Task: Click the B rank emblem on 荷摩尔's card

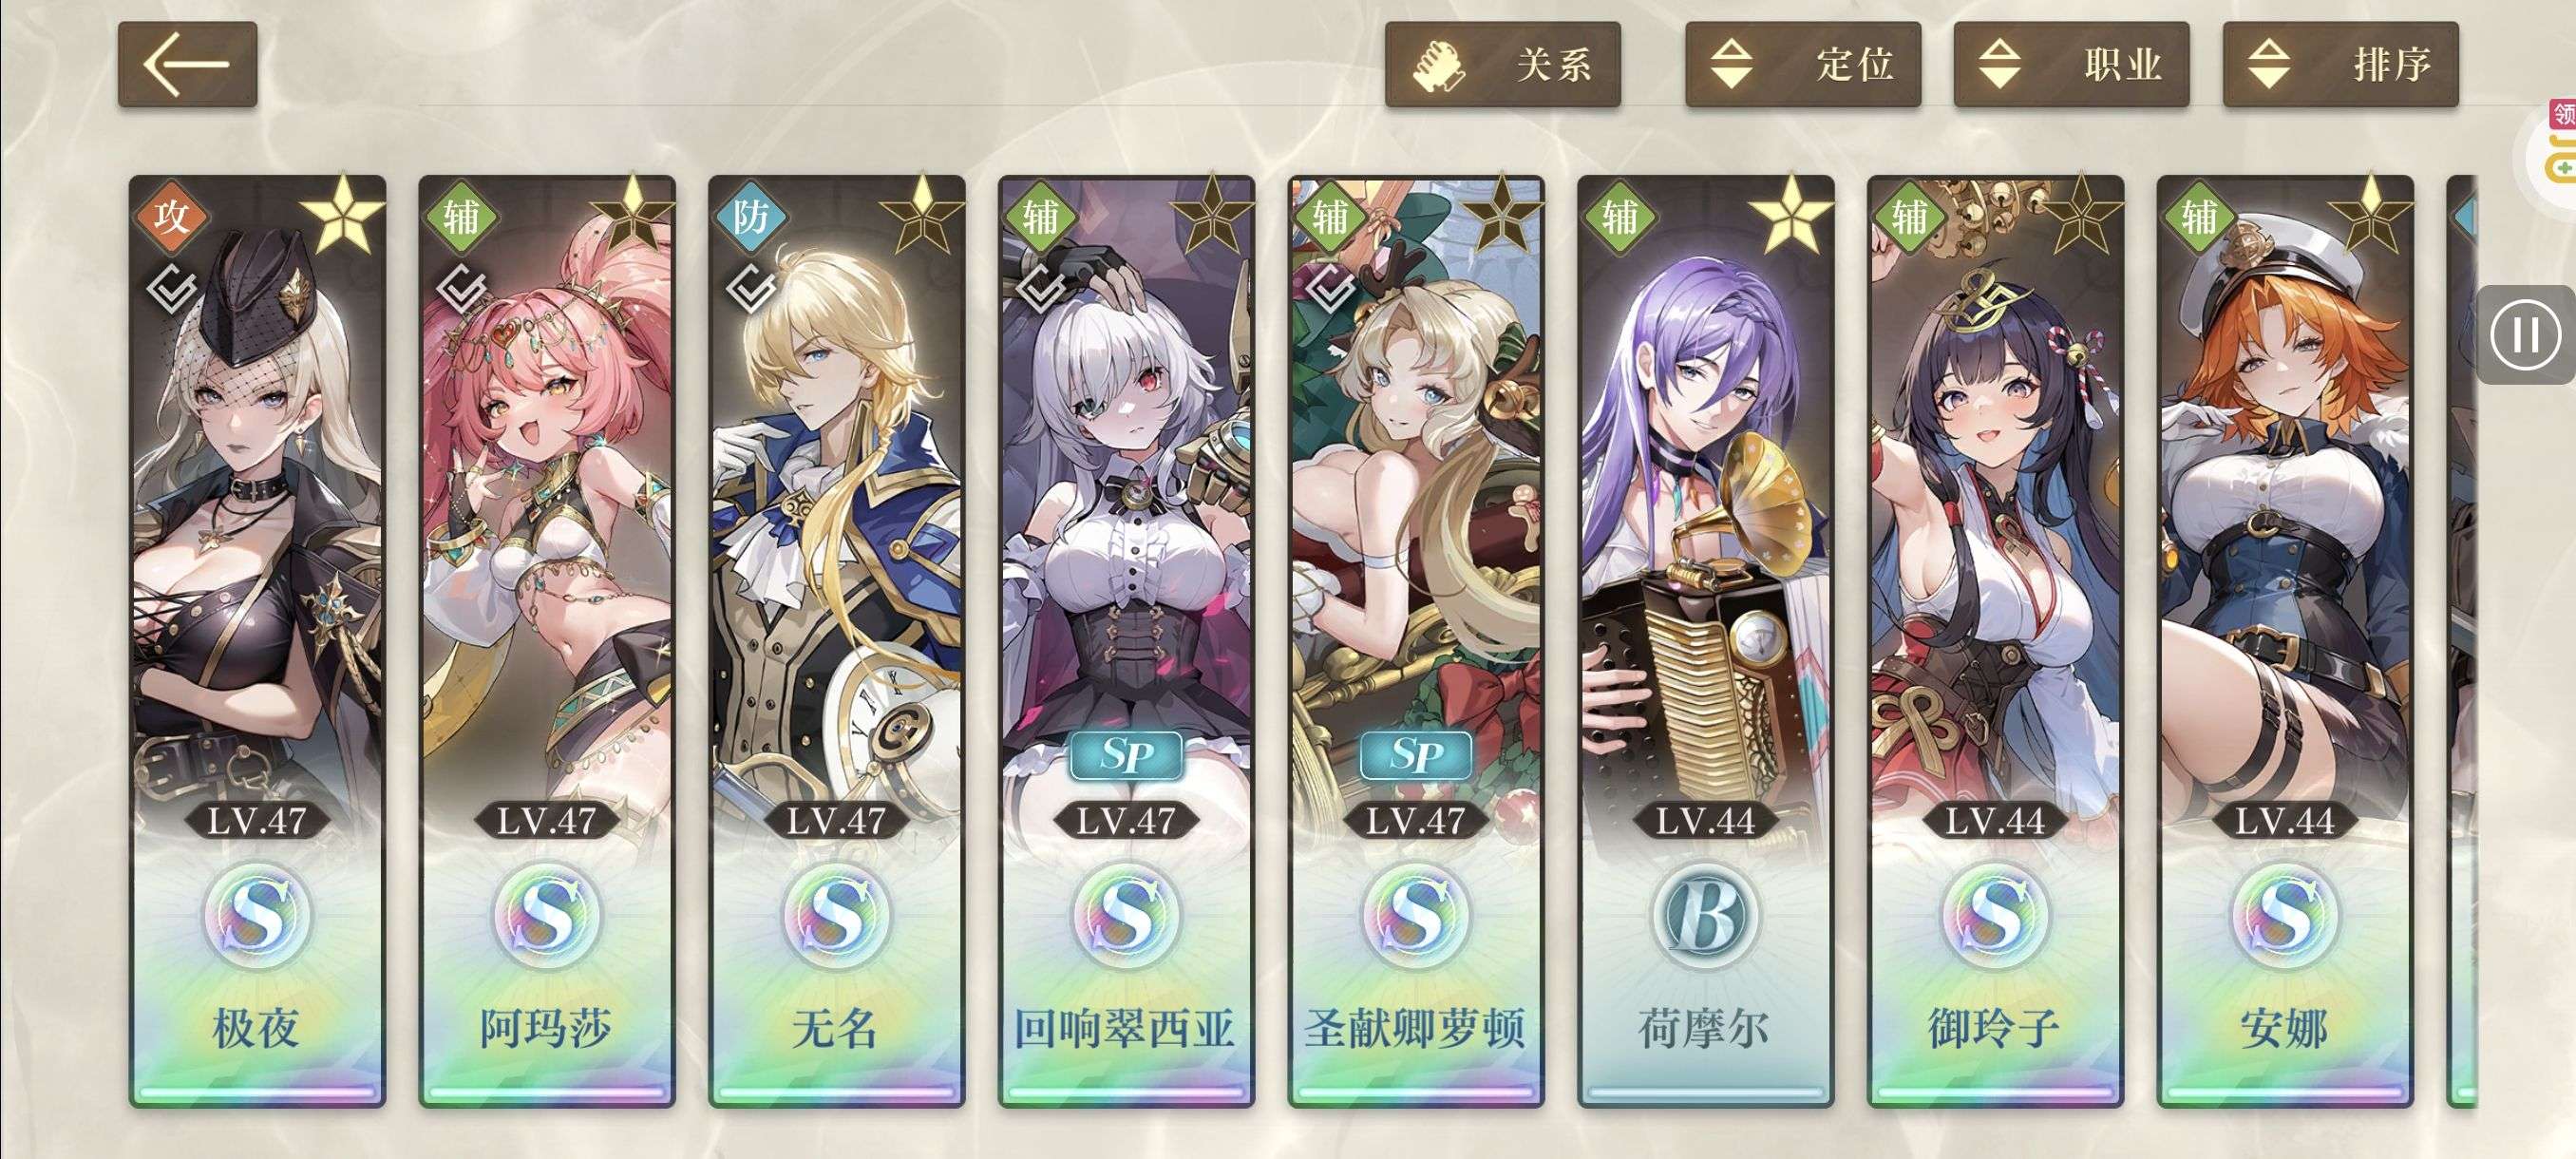Action: 1706,915
